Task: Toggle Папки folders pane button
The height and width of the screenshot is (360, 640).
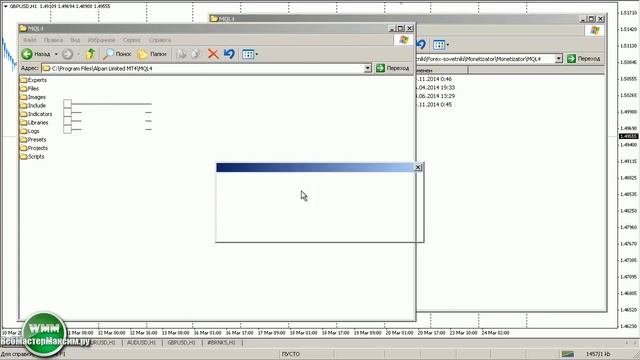Action: 151,54
